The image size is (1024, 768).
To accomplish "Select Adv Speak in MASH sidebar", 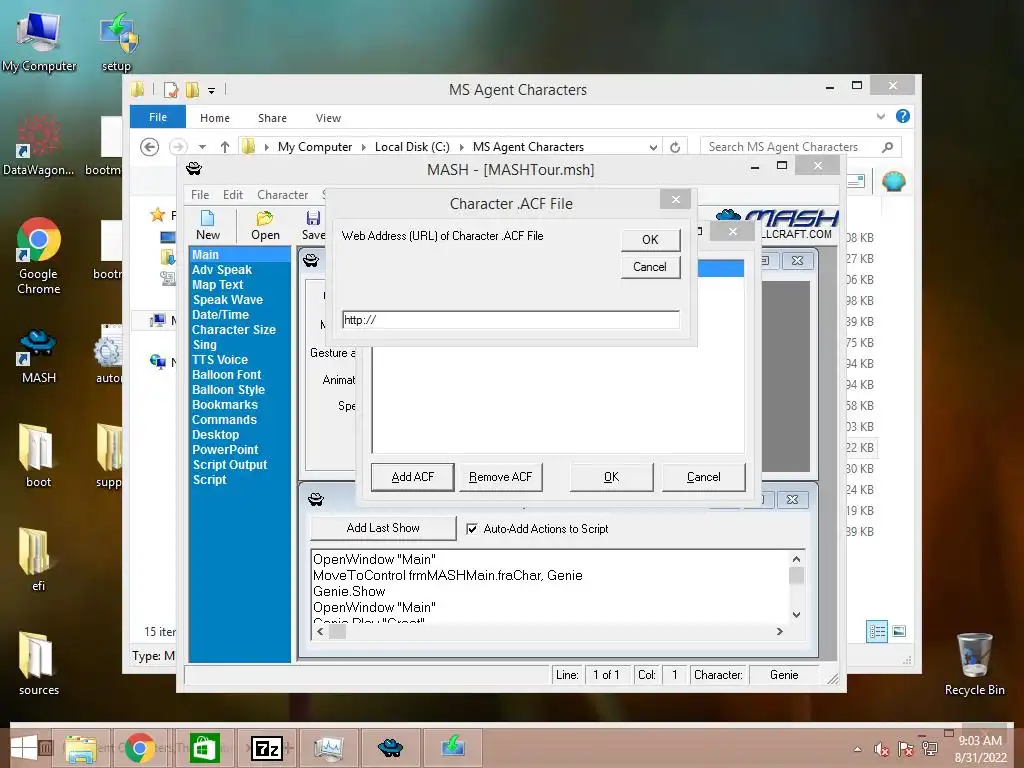I will point(222,270).
